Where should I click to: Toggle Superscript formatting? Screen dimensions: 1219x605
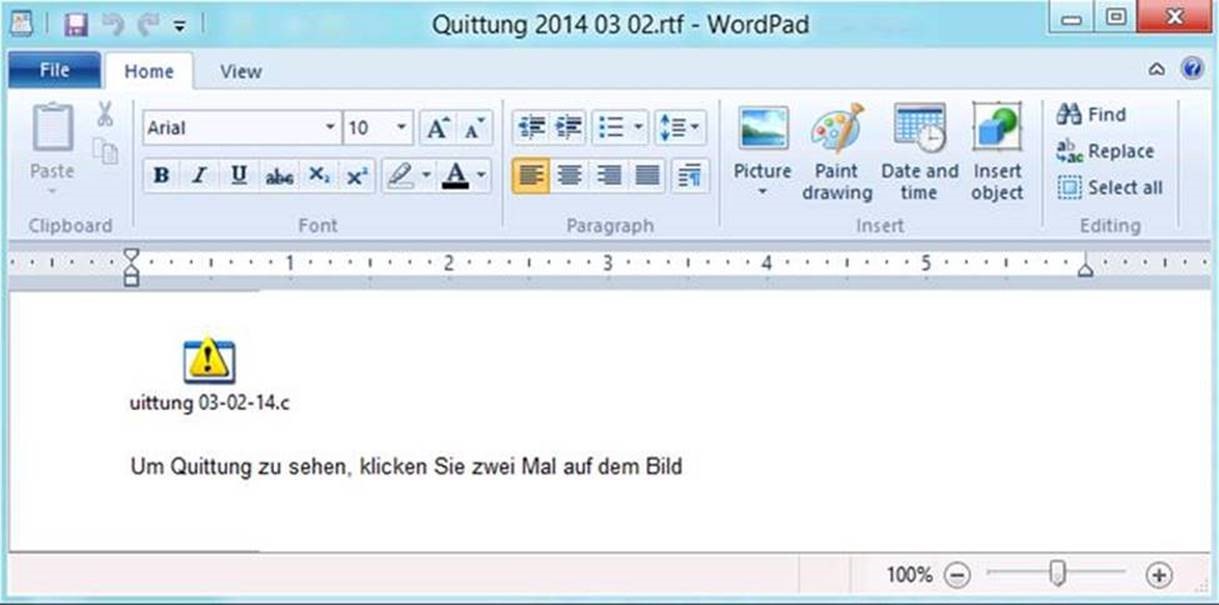[x=356, y=176]
